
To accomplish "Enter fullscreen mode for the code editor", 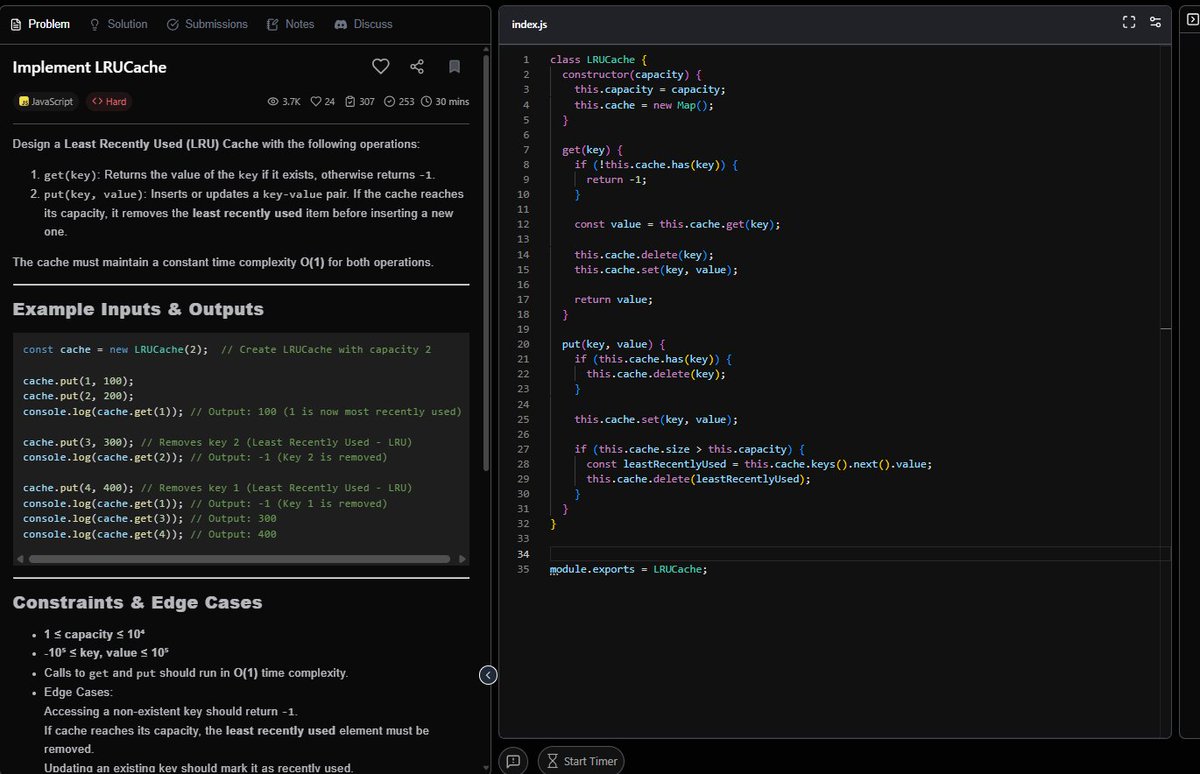I will [x=1129, y=23].
